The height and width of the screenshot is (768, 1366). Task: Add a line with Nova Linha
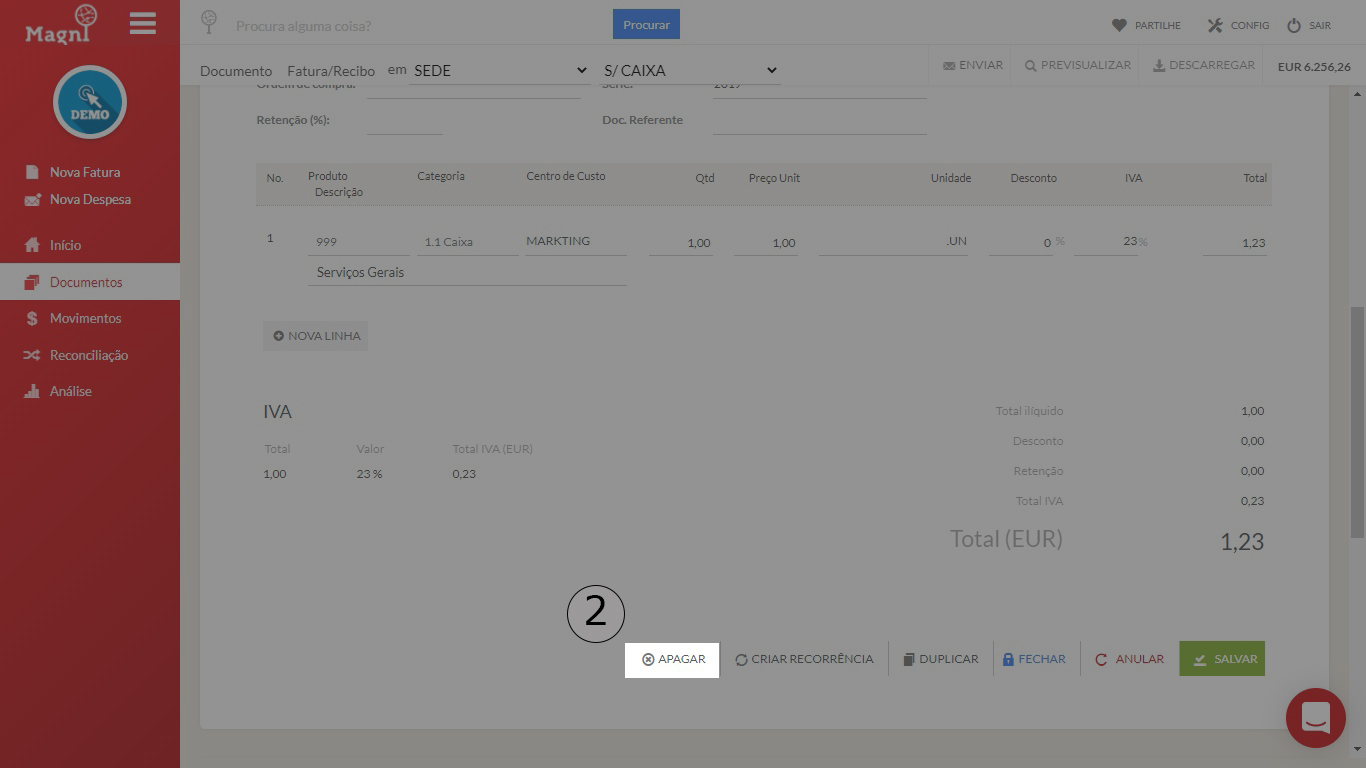coord(316,336)
